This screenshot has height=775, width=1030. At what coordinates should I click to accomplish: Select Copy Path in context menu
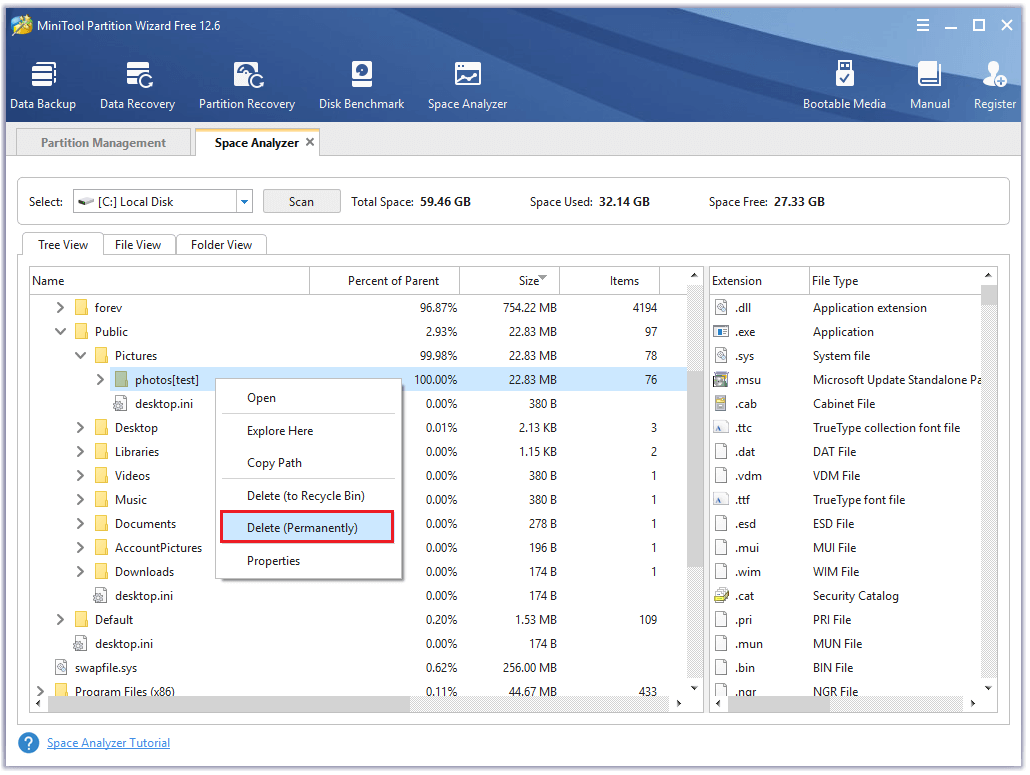coord(308,463)
